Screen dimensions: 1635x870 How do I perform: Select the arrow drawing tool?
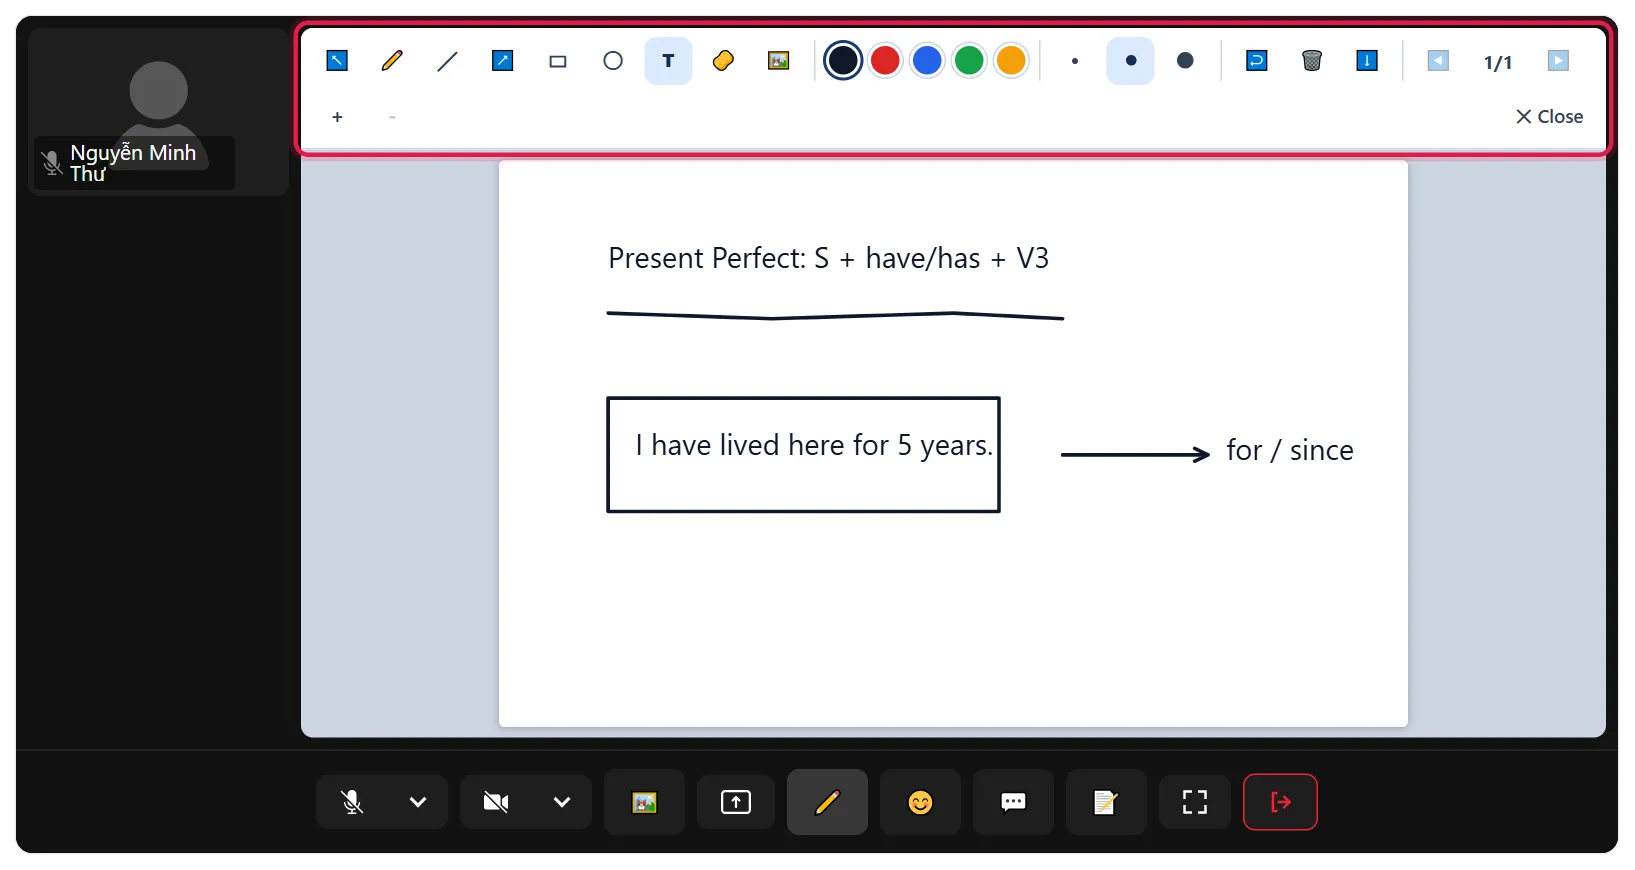coord(503,61)
